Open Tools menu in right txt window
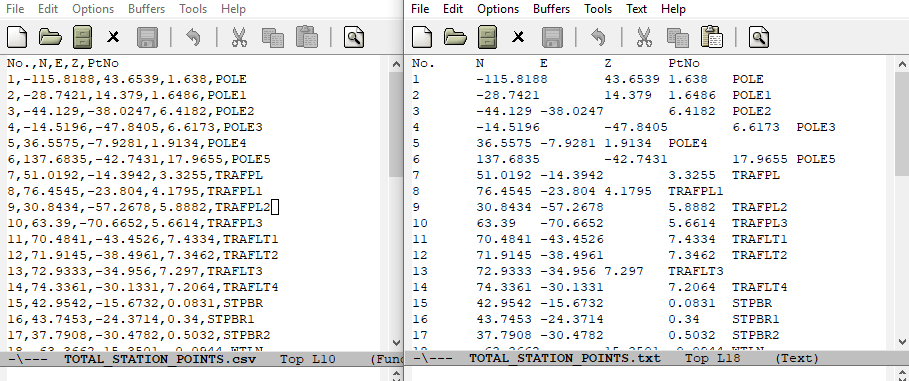 (x=598, y=9)
